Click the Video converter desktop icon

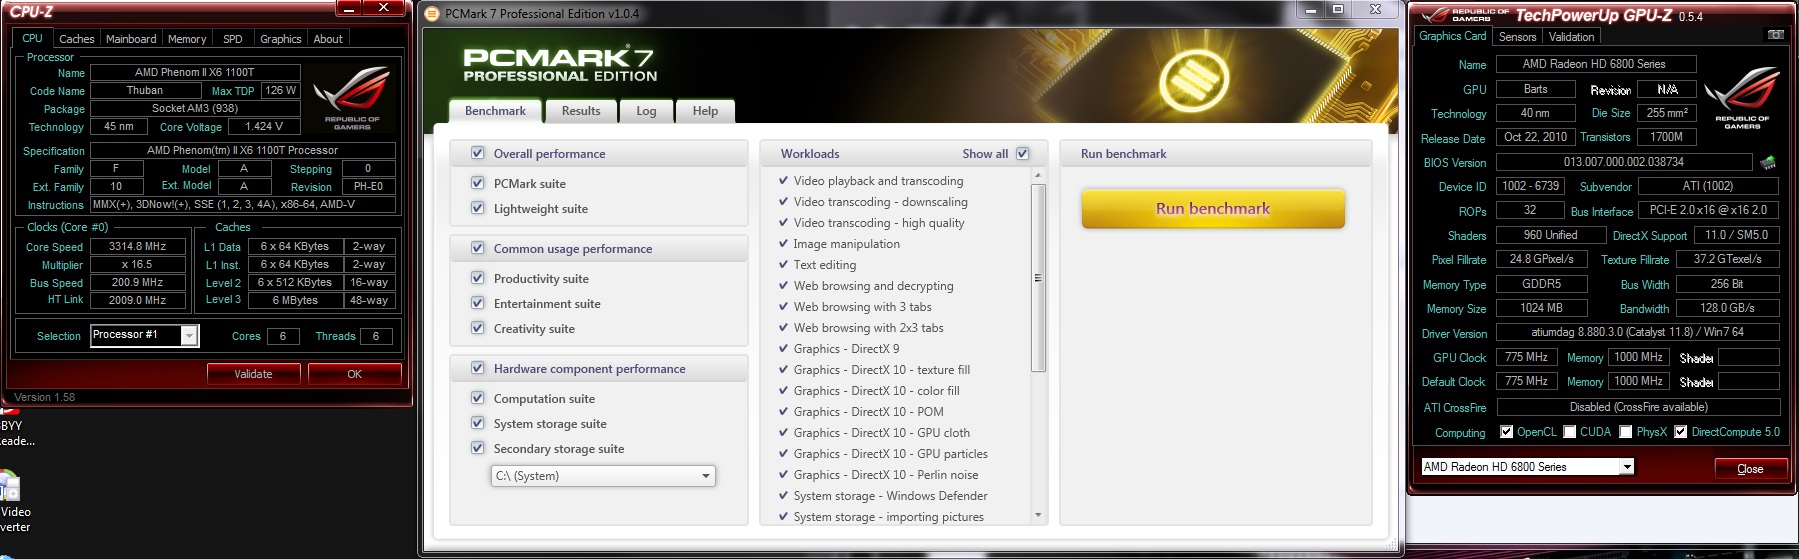[x=9, y=485]
